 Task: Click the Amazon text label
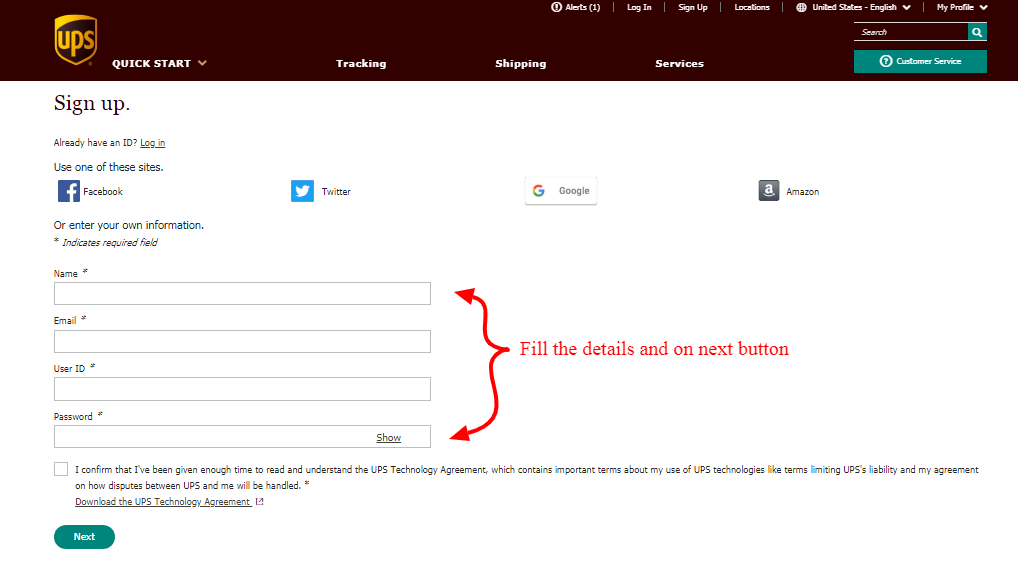[x=802, y=192]
